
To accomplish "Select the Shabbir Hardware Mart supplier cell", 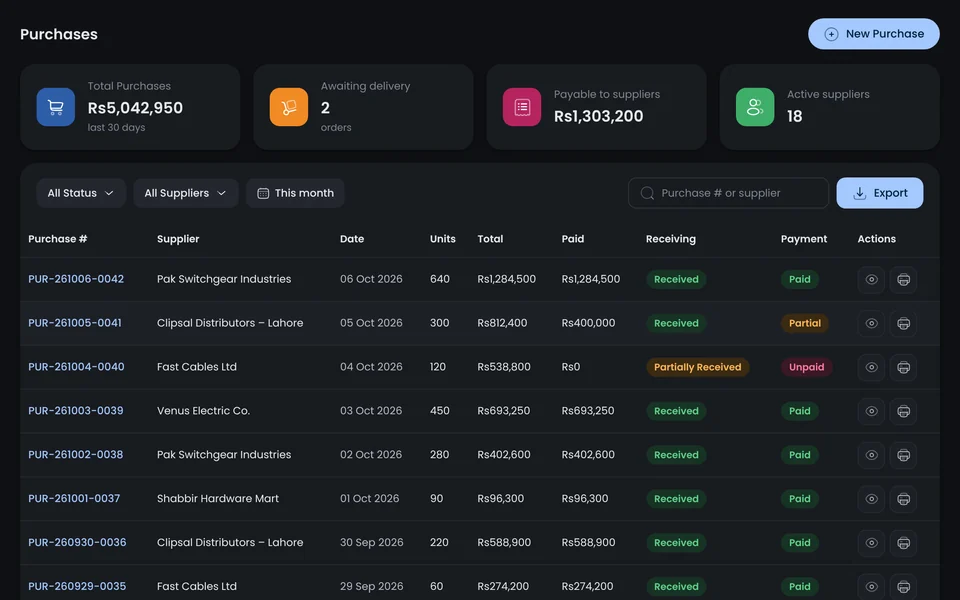I will tap(218, 498).
